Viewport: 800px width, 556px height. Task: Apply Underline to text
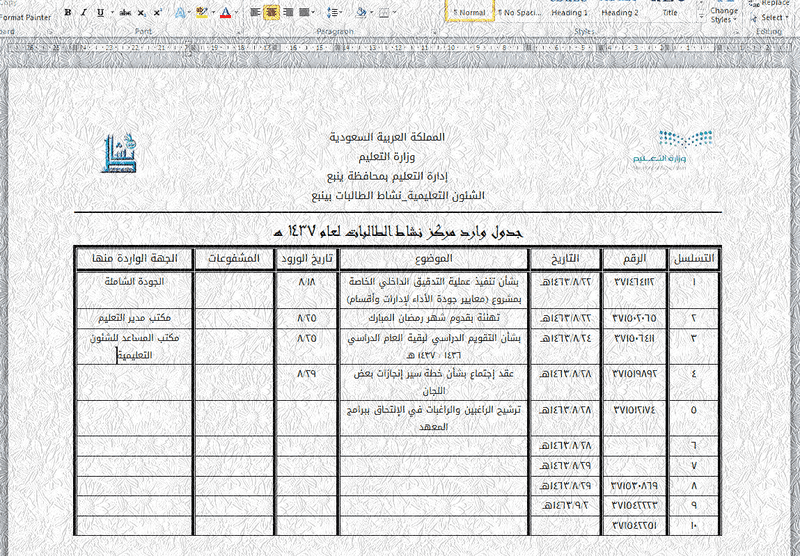tap(100, 13)
